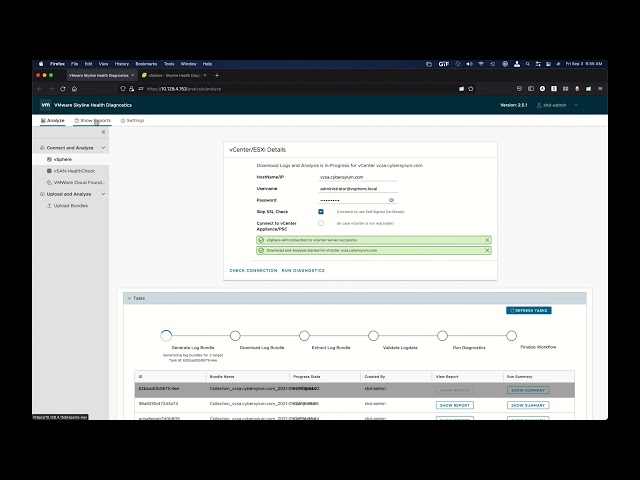Select vSphere in the sidebar

click(71, 160)
